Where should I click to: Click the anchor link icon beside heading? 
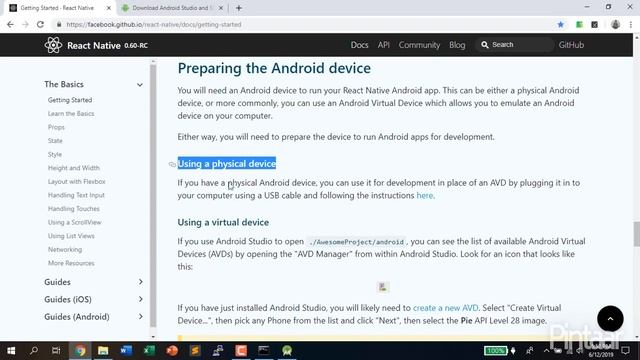coord(172,164)
